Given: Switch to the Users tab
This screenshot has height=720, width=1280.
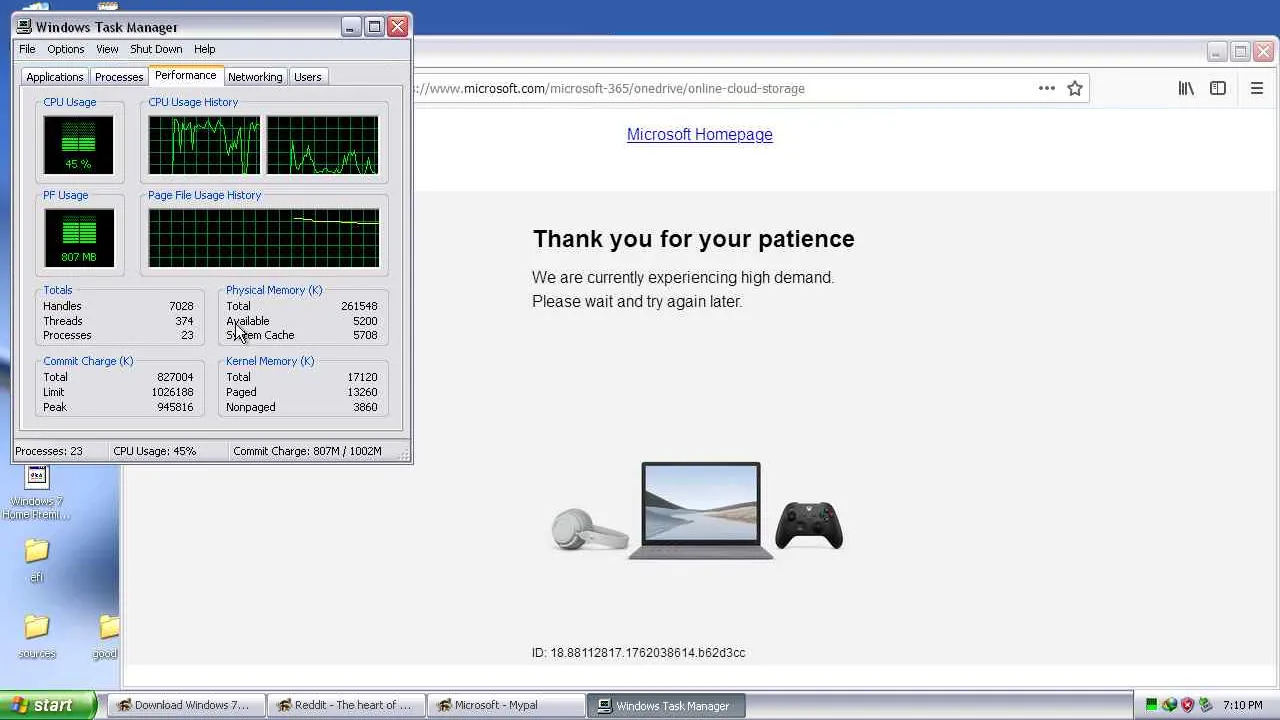Looking at the screenshot, I should (x=308, y=77).
